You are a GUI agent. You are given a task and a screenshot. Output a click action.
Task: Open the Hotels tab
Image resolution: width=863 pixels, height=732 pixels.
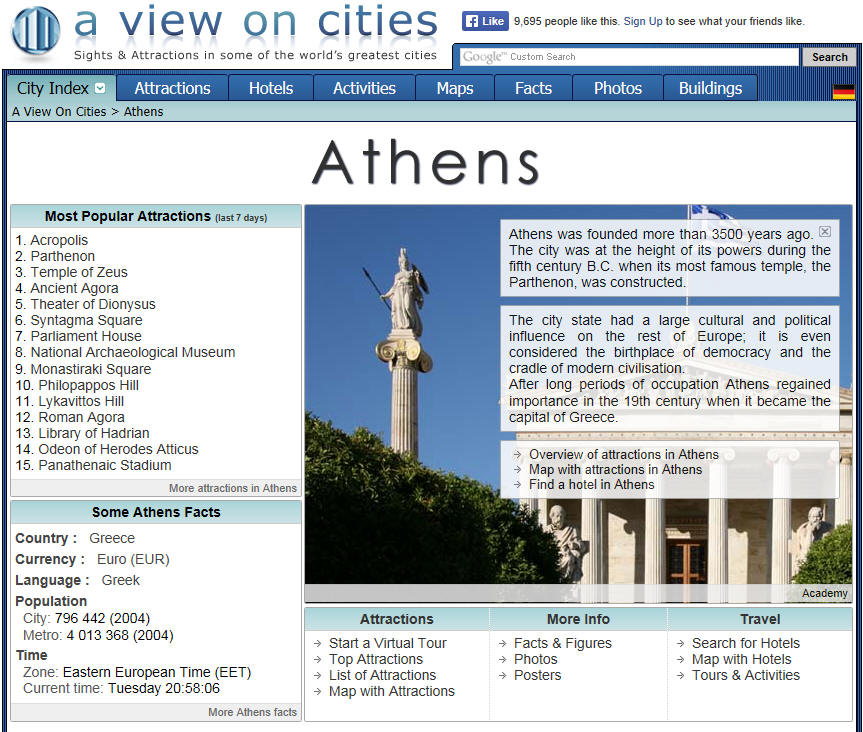271,88
